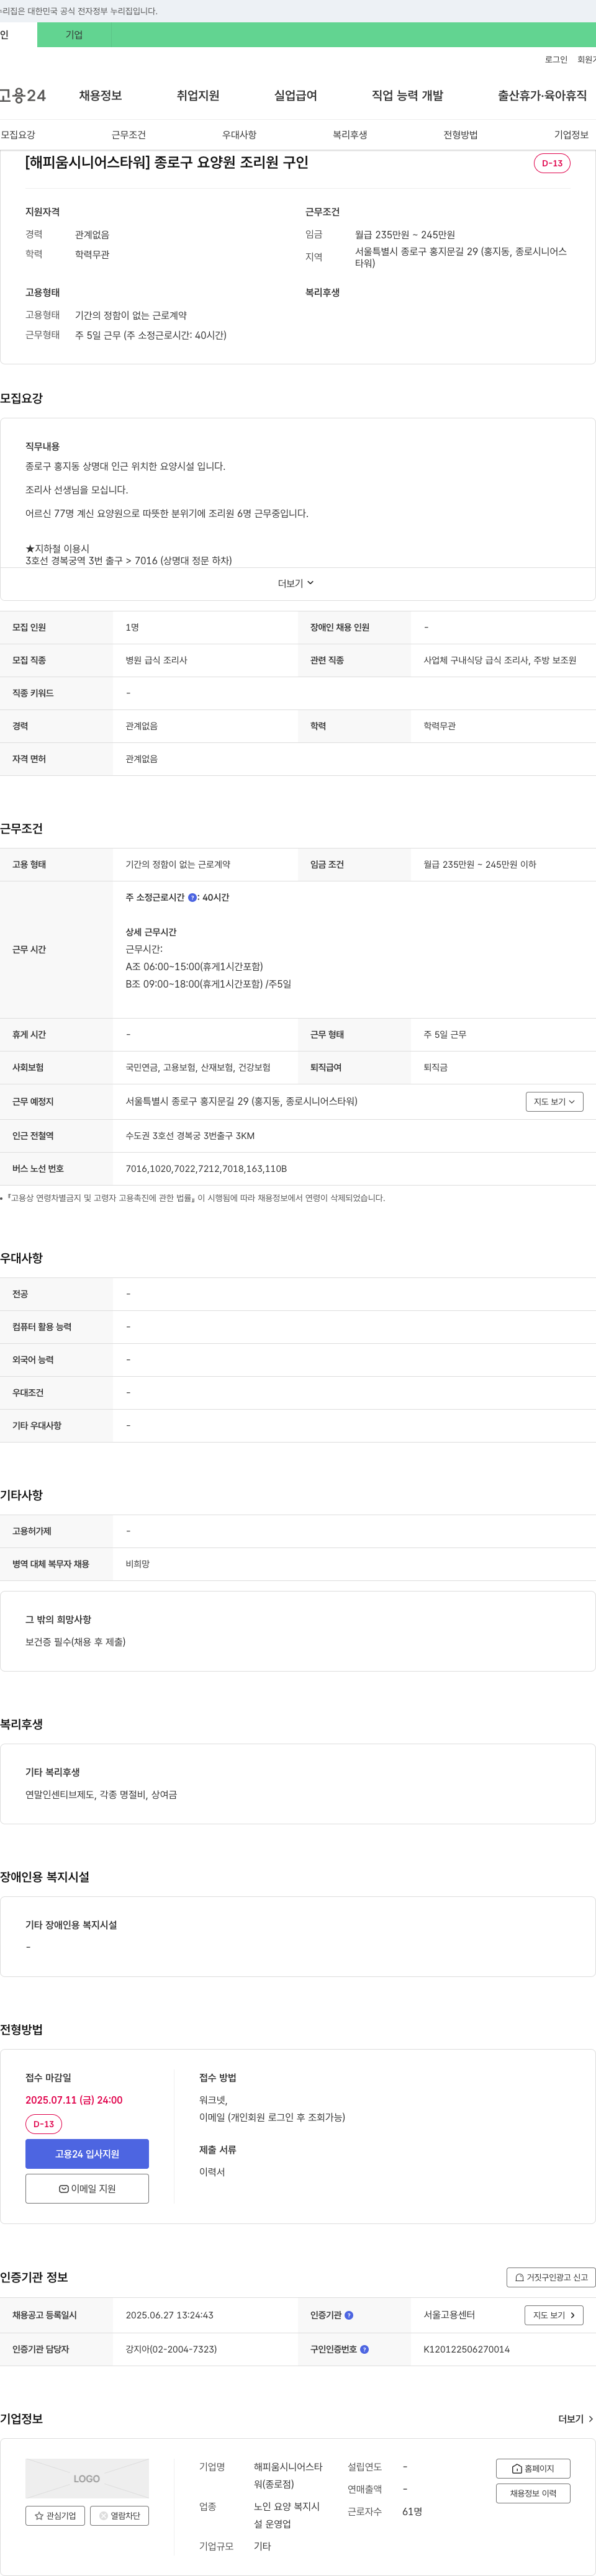Open the 더보기 link in 기업정보

coord(575,2419)
